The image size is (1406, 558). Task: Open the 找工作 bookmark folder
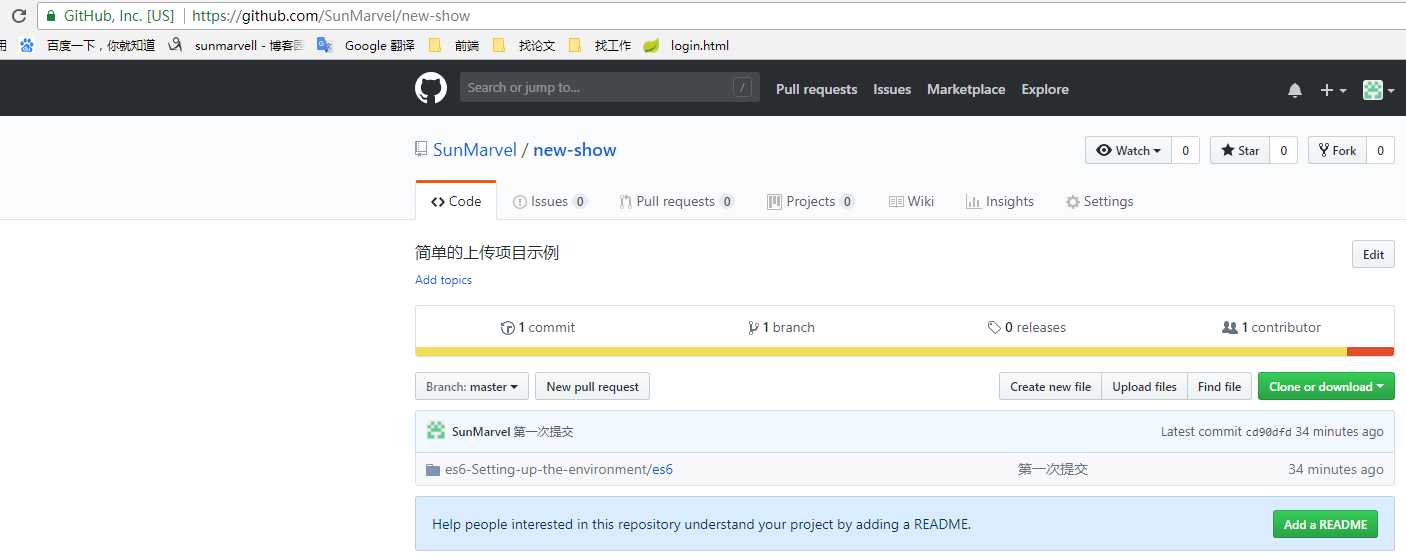599,45
